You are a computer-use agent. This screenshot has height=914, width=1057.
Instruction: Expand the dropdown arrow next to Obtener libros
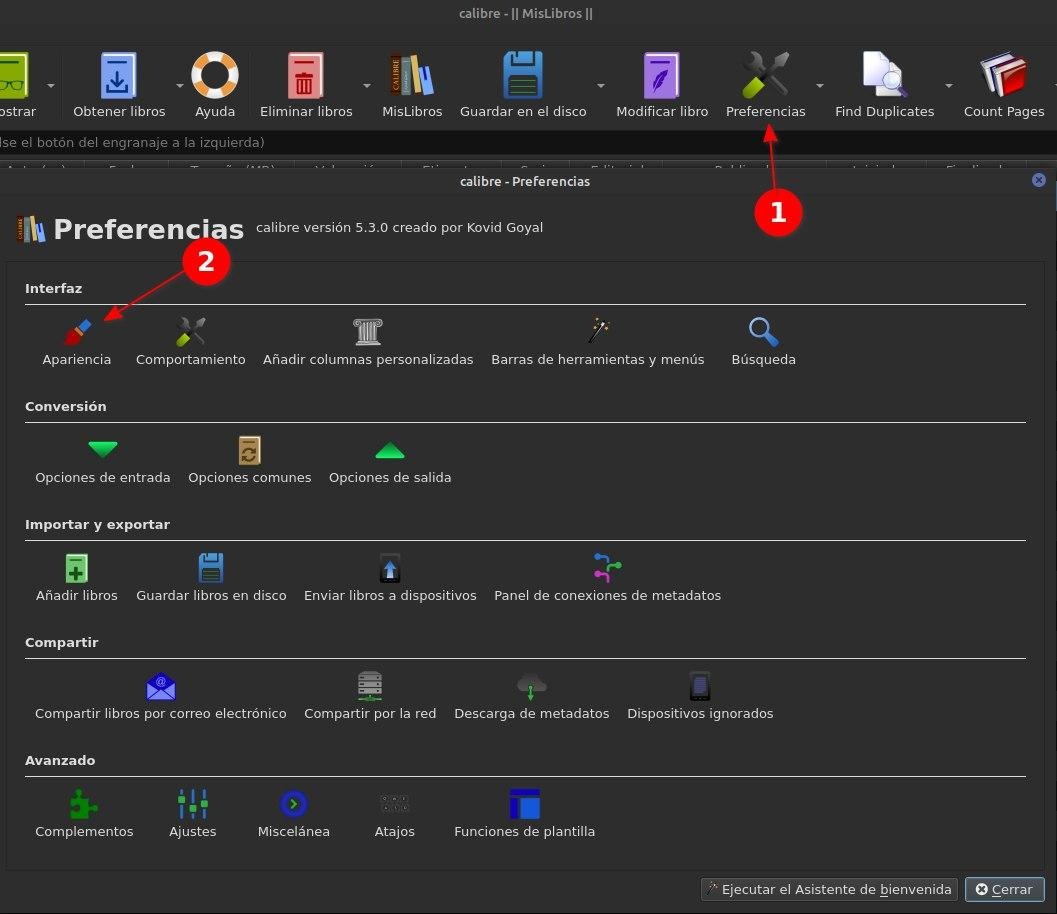pos(179,86)
